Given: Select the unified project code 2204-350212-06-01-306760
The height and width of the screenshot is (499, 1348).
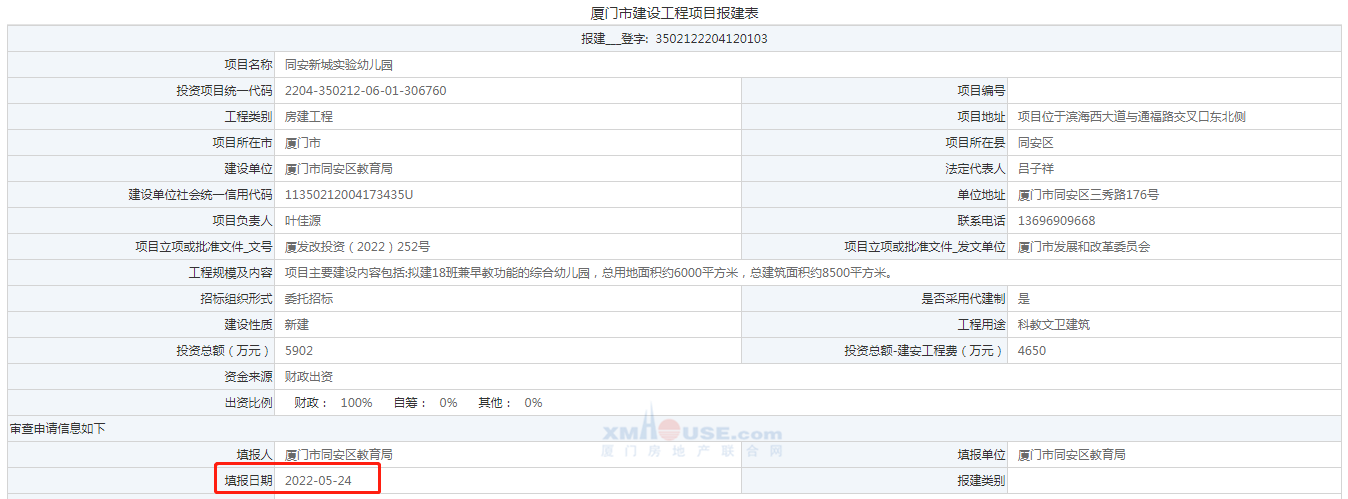Looking at the screenshot, I should click(x=365, y=91).
